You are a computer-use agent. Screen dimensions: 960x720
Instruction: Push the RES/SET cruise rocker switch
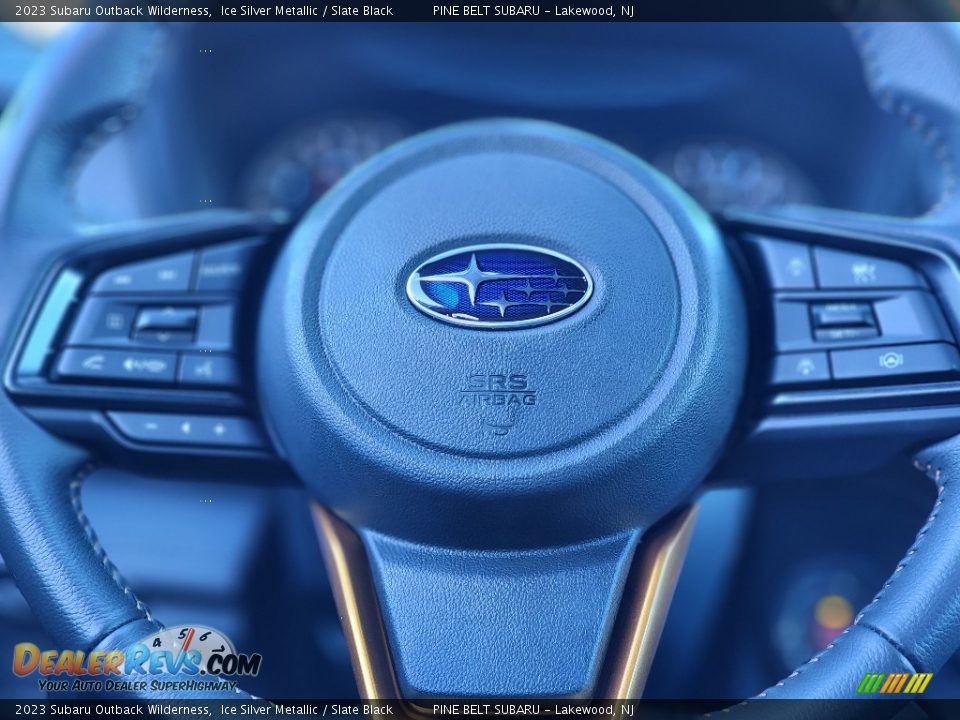pos(842,319)
